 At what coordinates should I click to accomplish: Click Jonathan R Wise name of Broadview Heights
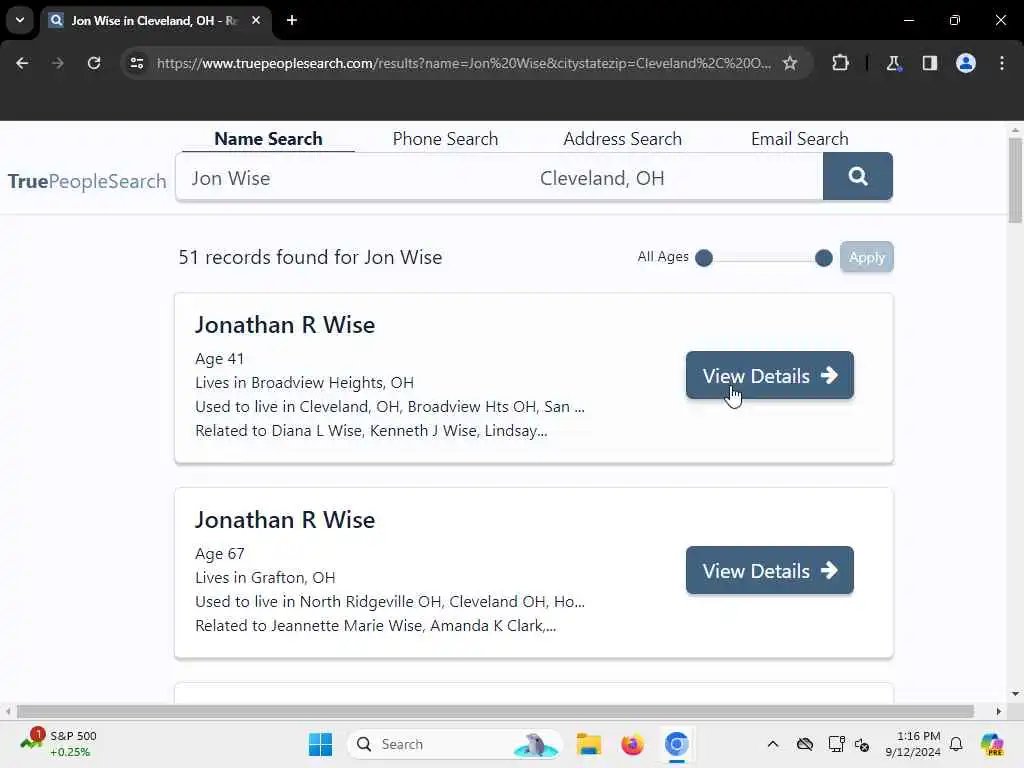[x=285, y=325]
